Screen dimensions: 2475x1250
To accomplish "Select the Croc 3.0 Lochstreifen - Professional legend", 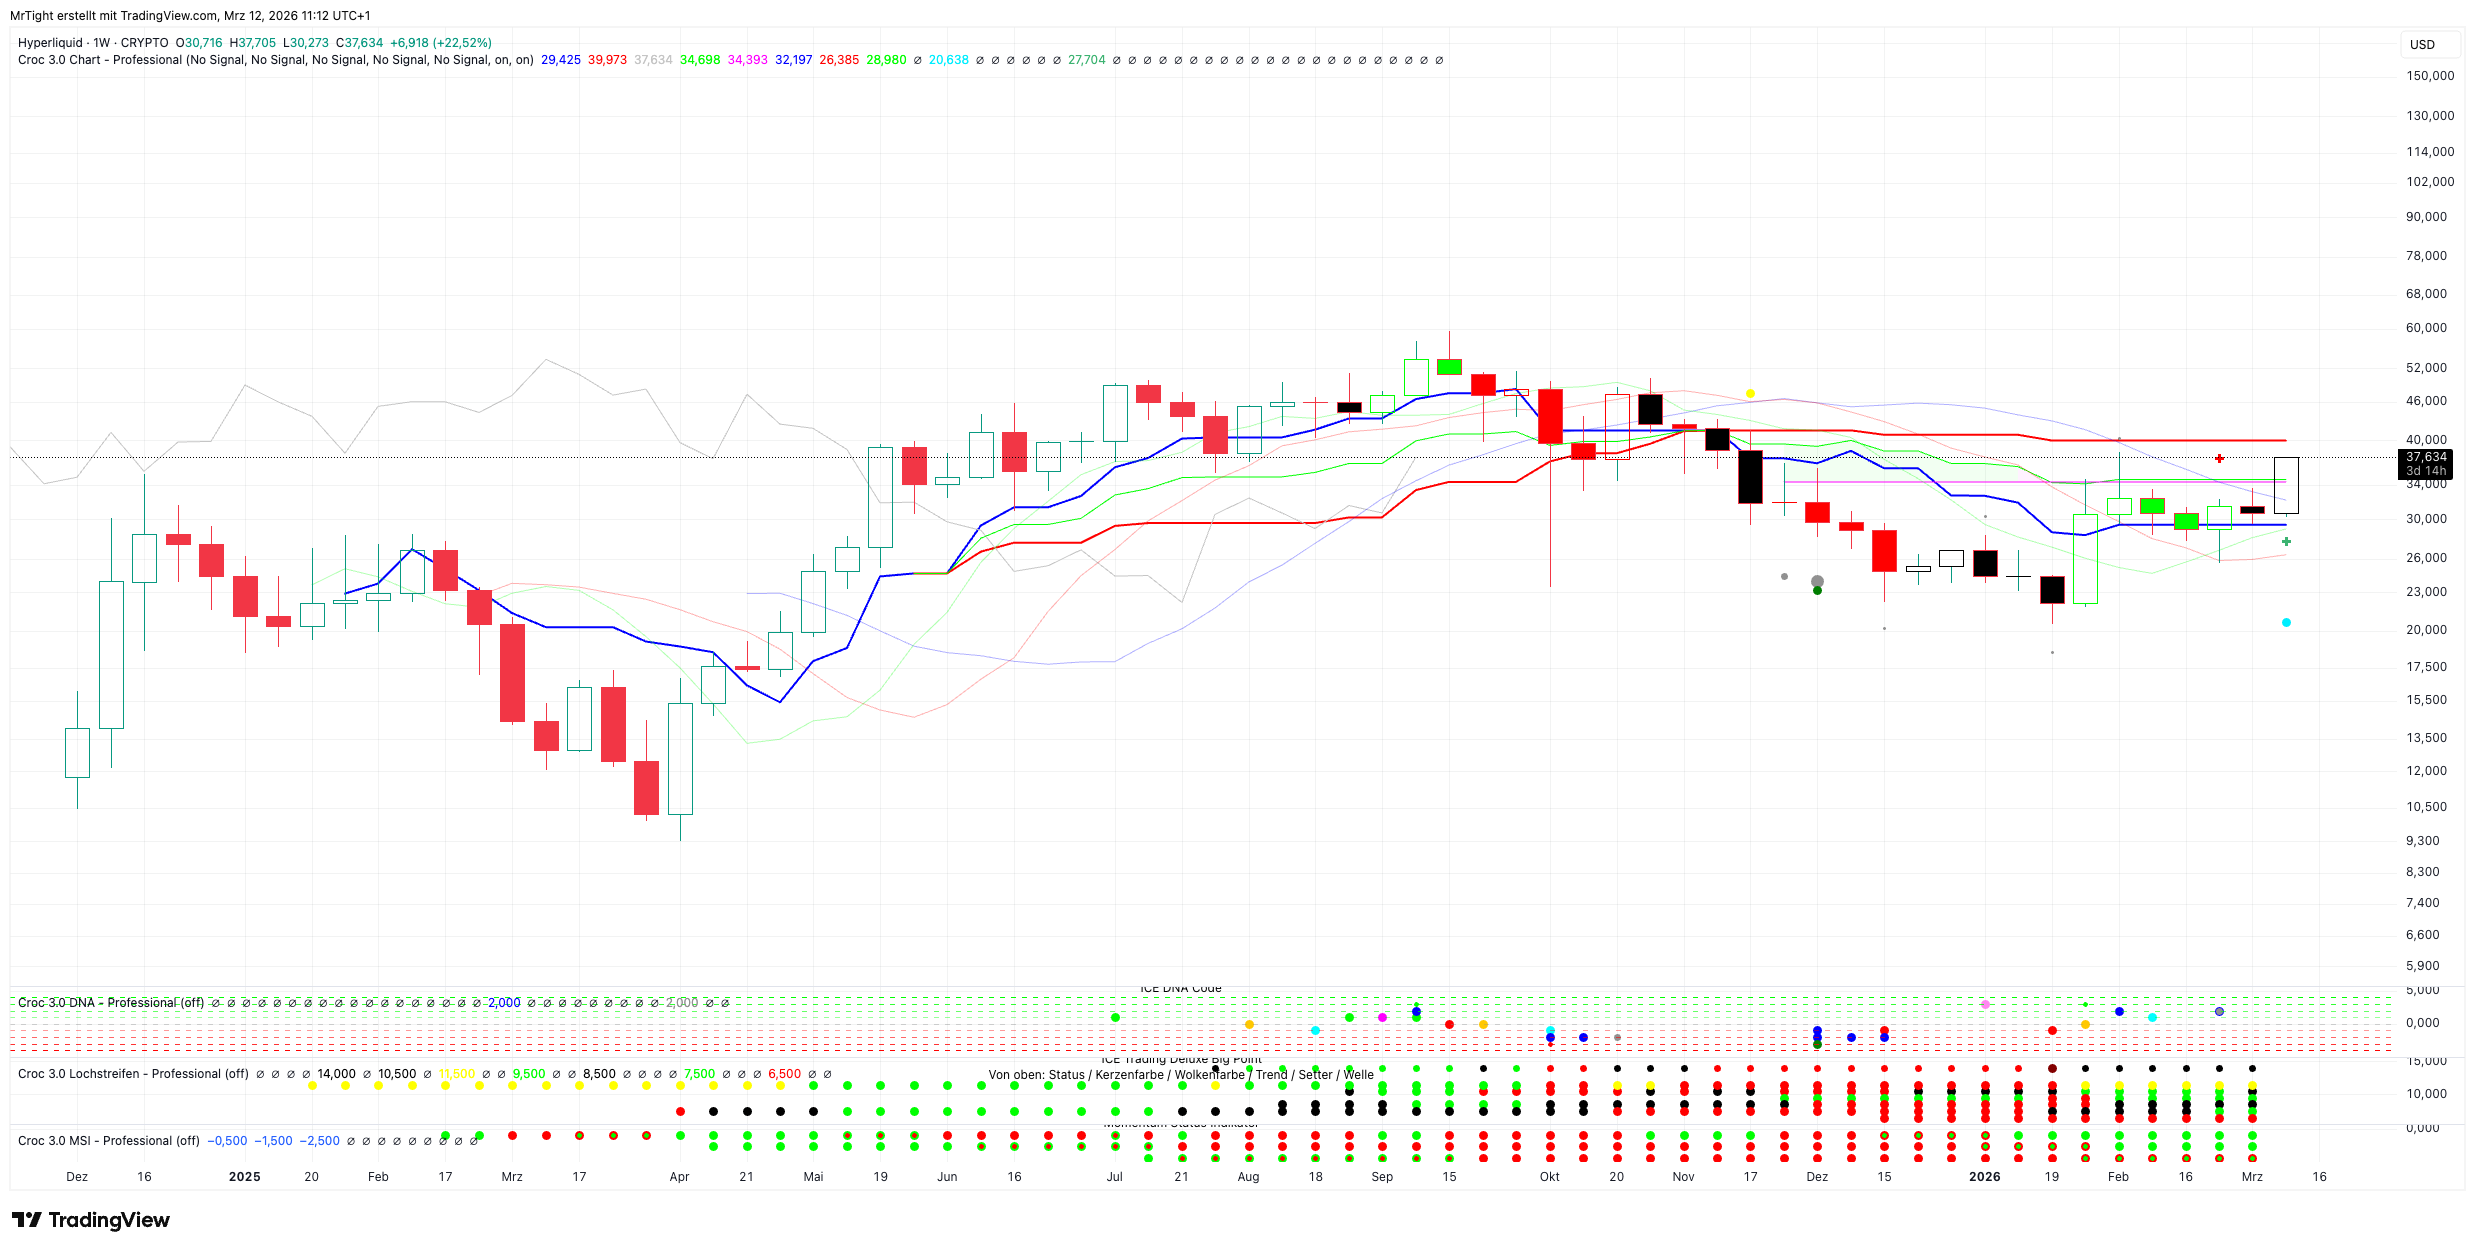I will [x=133, y=1074].
